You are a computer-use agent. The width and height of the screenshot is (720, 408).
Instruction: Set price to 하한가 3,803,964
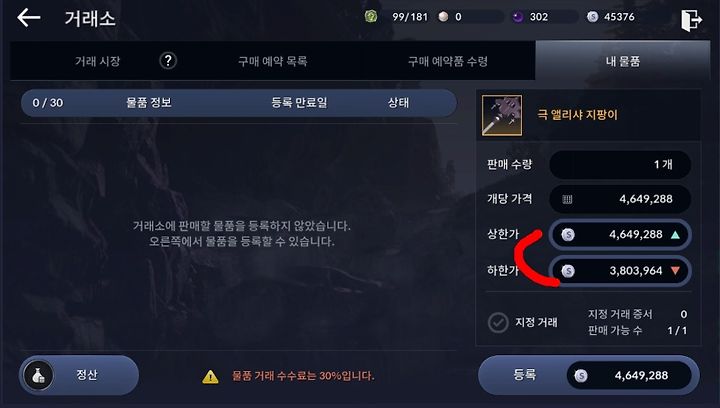620,271
